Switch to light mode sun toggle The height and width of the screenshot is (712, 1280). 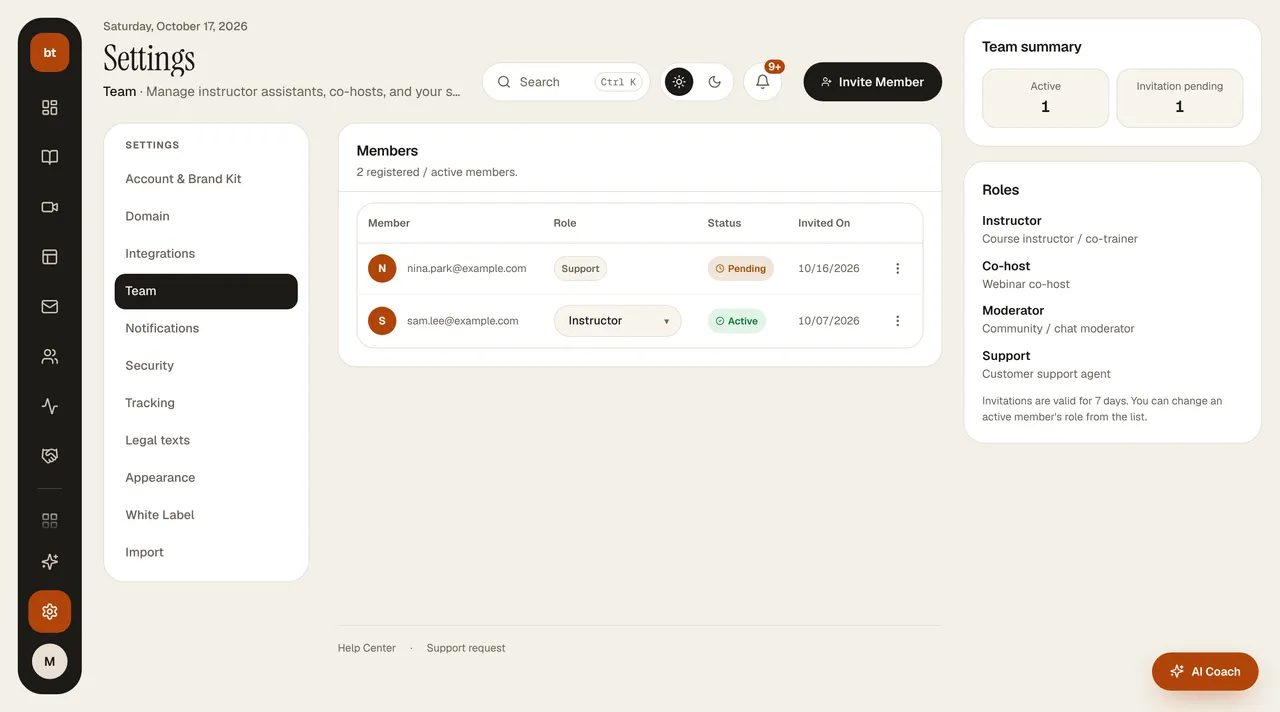click(679, 82)
